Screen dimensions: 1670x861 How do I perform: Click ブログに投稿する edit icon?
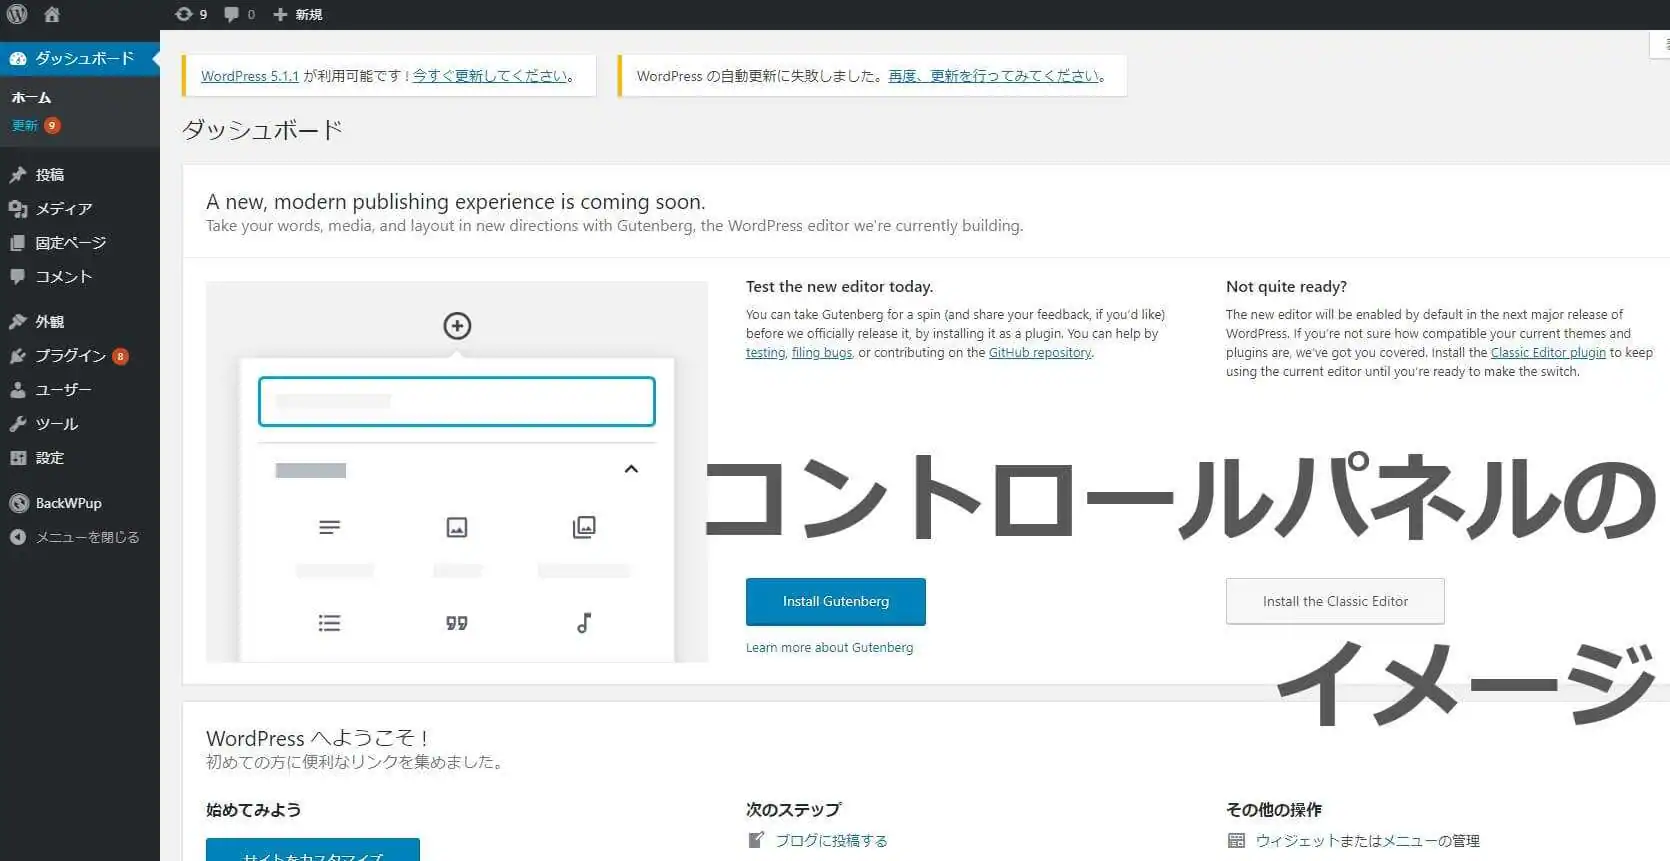(756, 840)
